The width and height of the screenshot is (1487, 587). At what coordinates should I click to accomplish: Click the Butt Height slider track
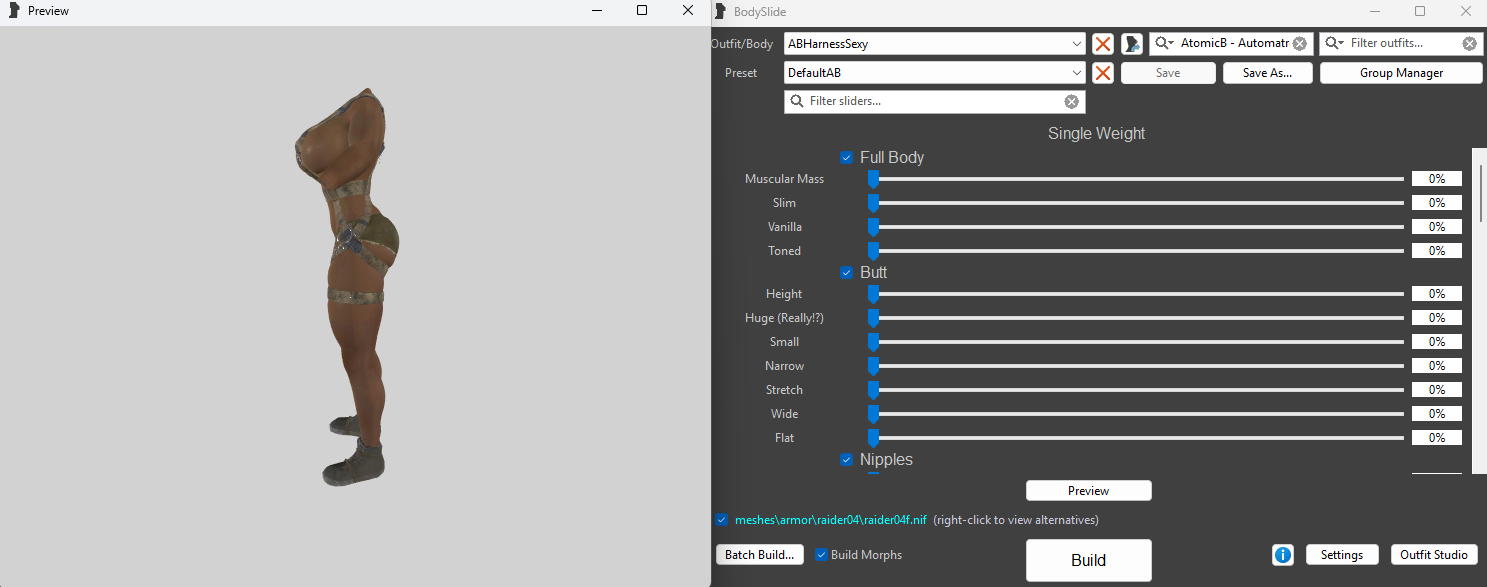(x=1136, y=294)
